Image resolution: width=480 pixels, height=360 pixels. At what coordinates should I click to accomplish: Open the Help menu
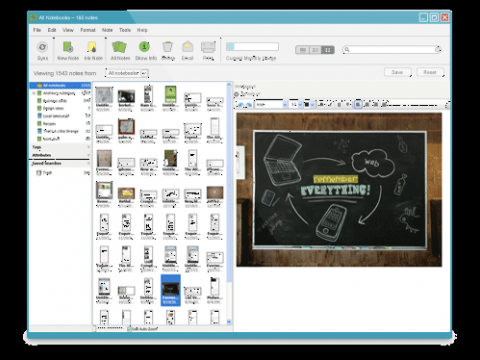tap(142, 30)
